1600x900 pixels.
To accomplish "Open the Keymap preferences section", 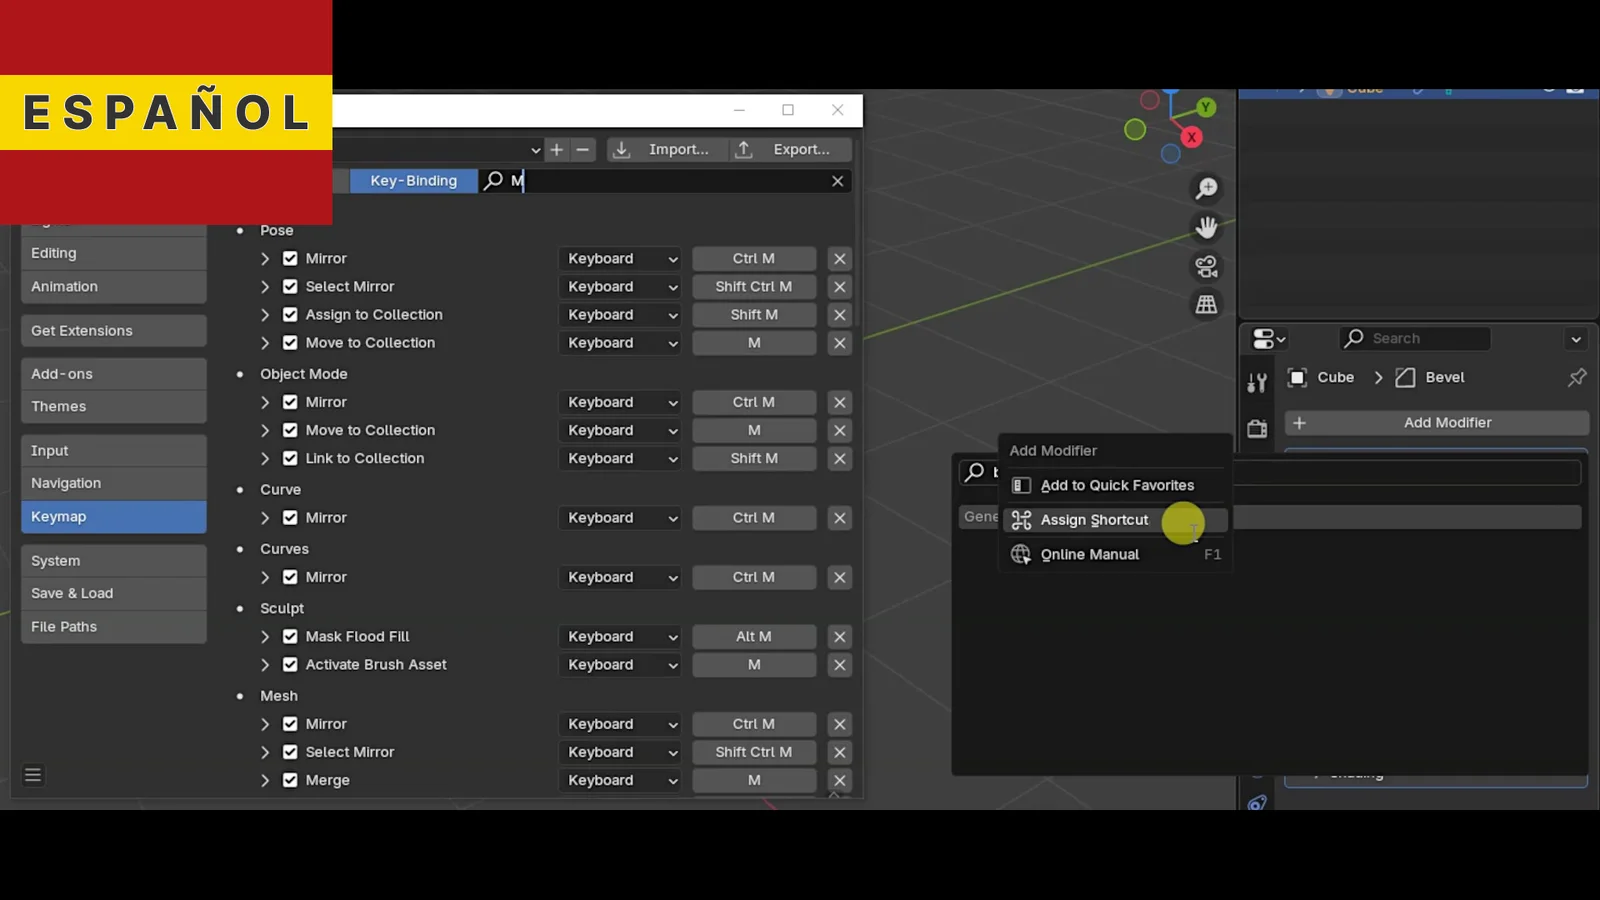I will 113,517.
